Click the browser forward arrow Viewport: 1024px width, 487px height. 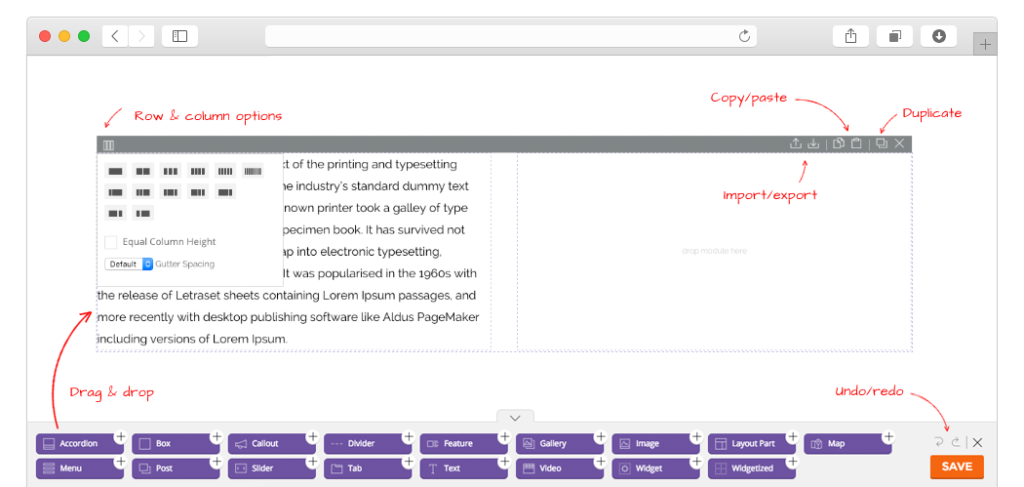(x=141, y=37)
